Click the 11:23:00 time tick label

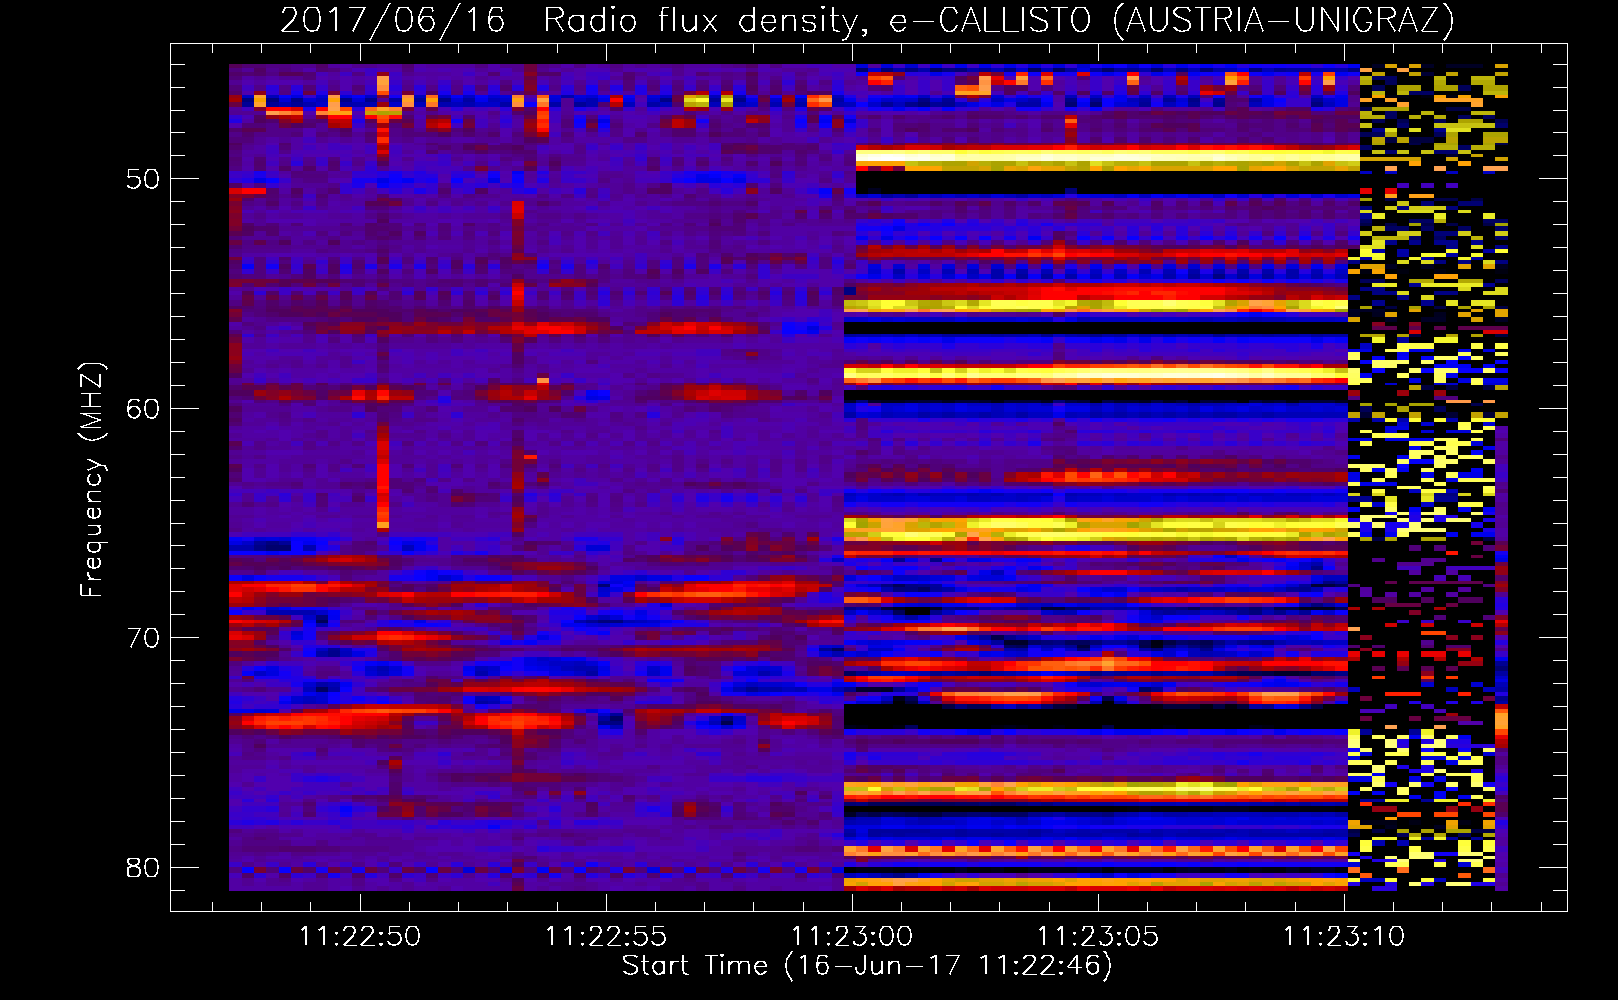[x=852, y=937]
